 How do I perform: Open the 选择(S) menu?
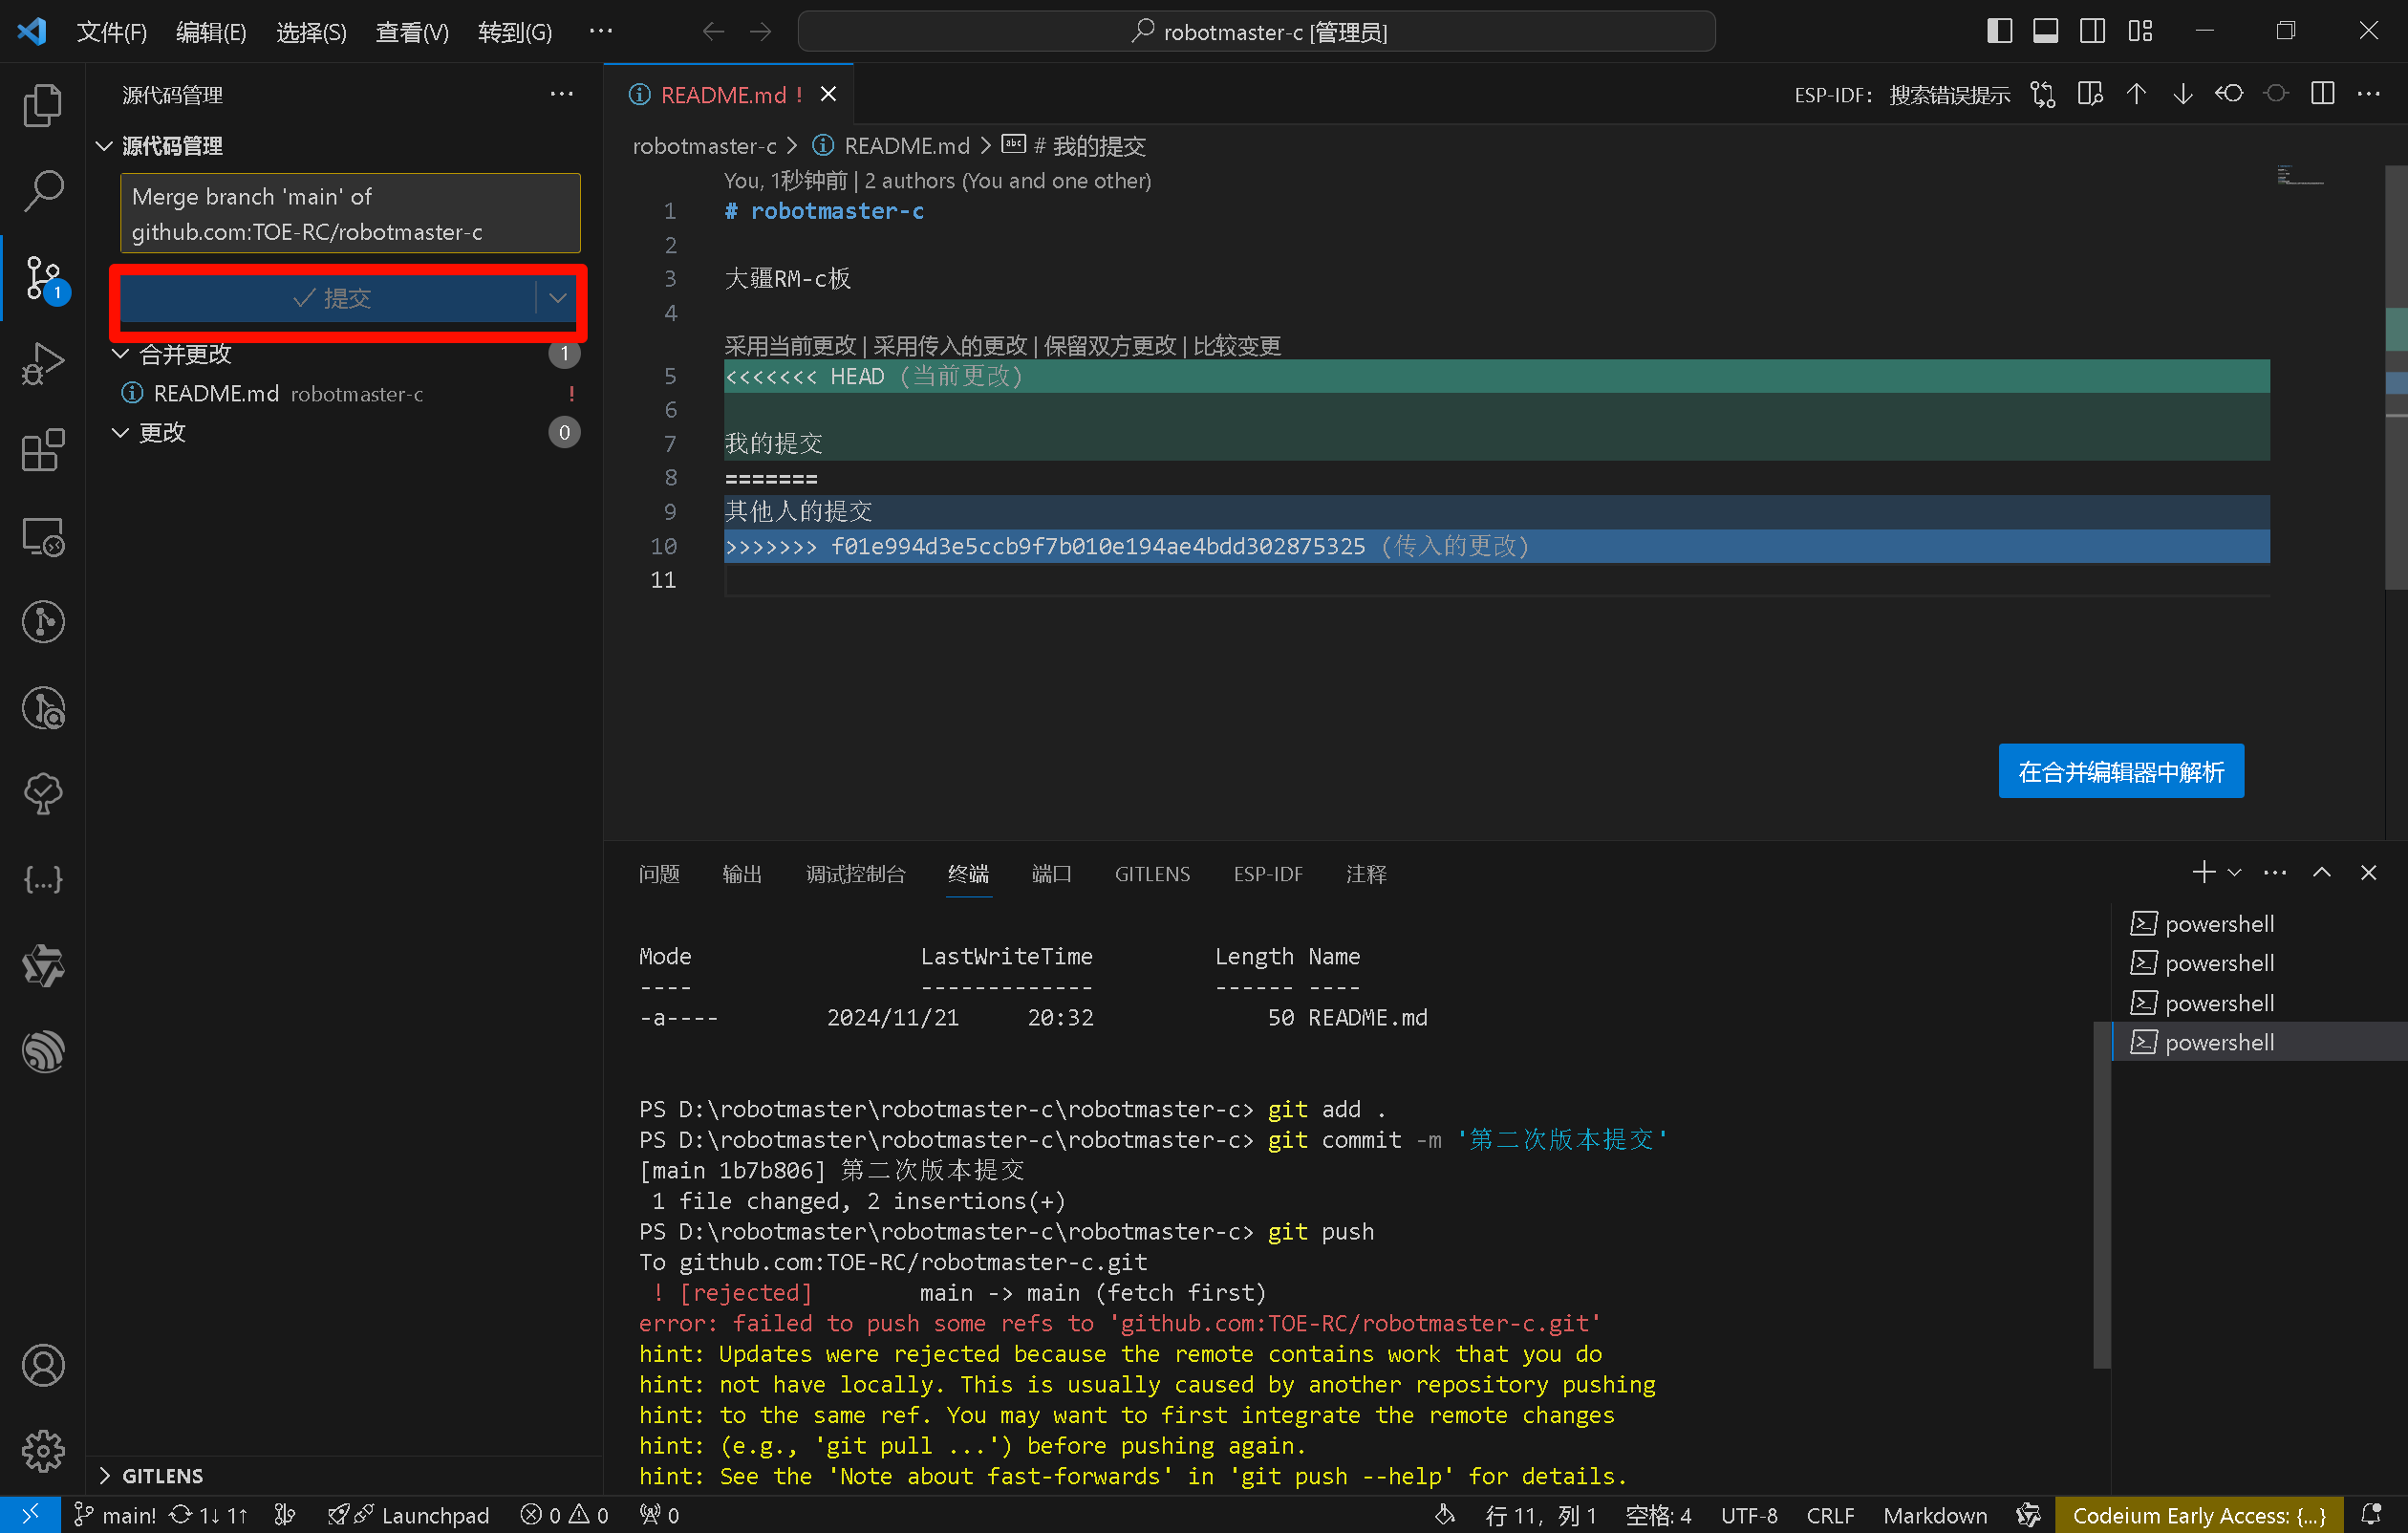point(311,32)
